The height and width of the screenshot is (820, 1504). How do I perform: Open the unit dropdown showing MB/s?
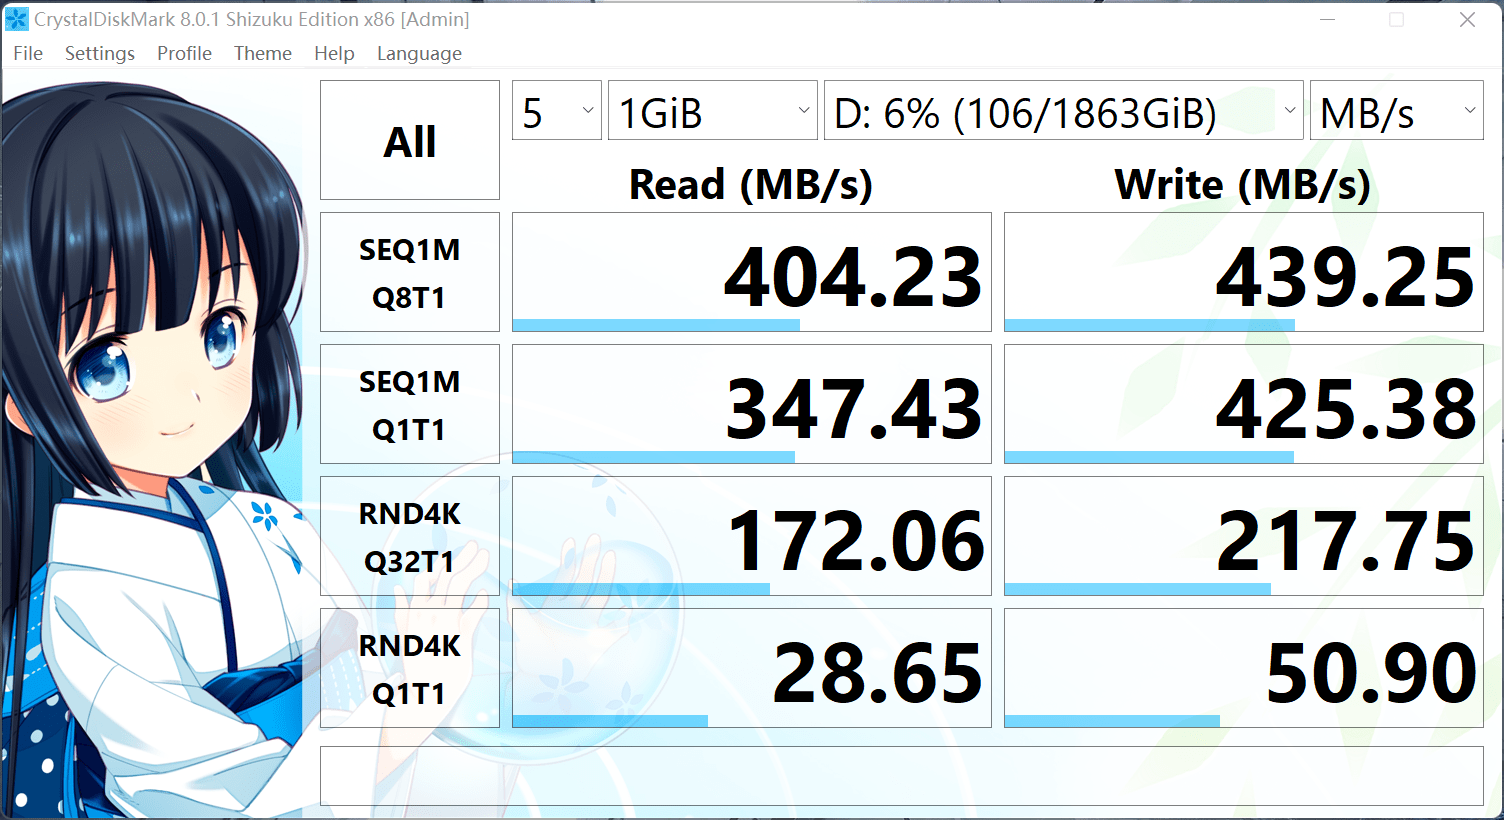[1397, 110]
